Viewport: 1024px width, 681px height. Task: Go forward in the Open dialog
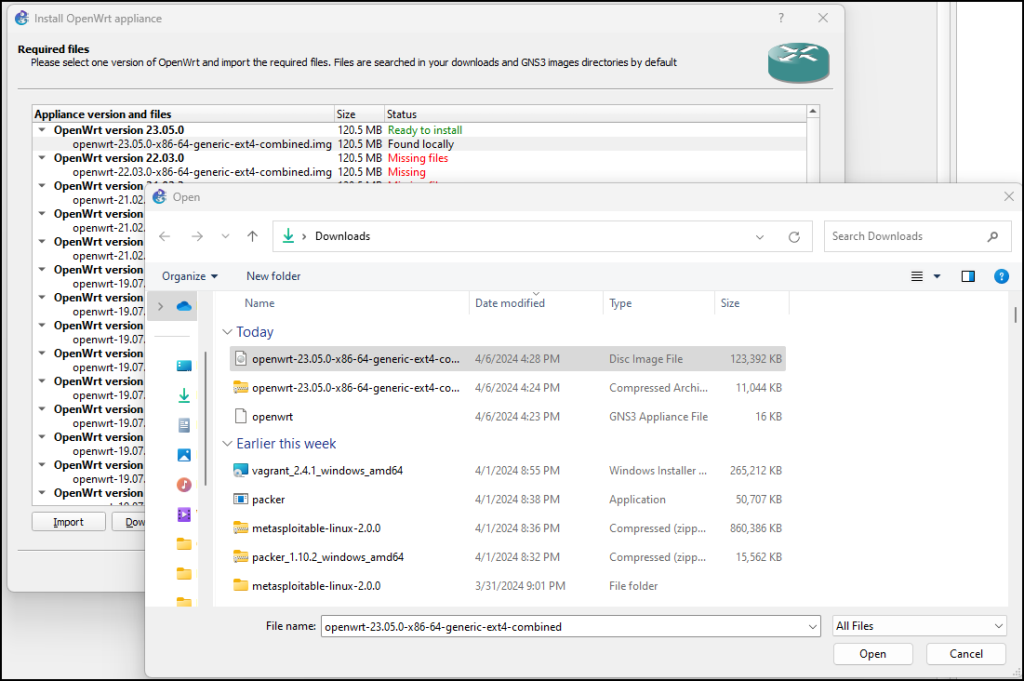(x=197, y=236)
